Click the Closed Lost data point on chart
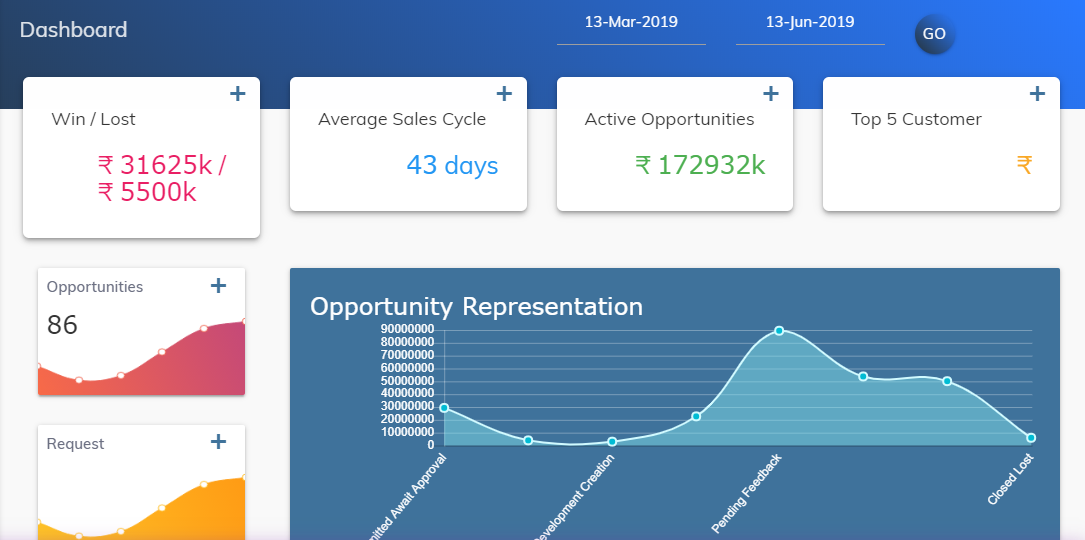 (x=1031, y=438)
